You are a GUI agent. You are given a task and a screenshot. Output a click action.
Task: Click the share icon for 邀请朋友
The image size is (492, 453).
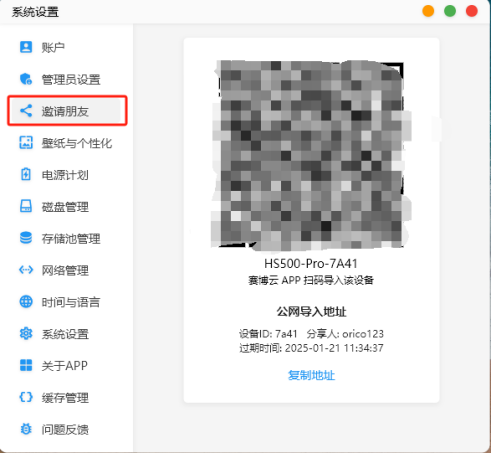(26, 111)
